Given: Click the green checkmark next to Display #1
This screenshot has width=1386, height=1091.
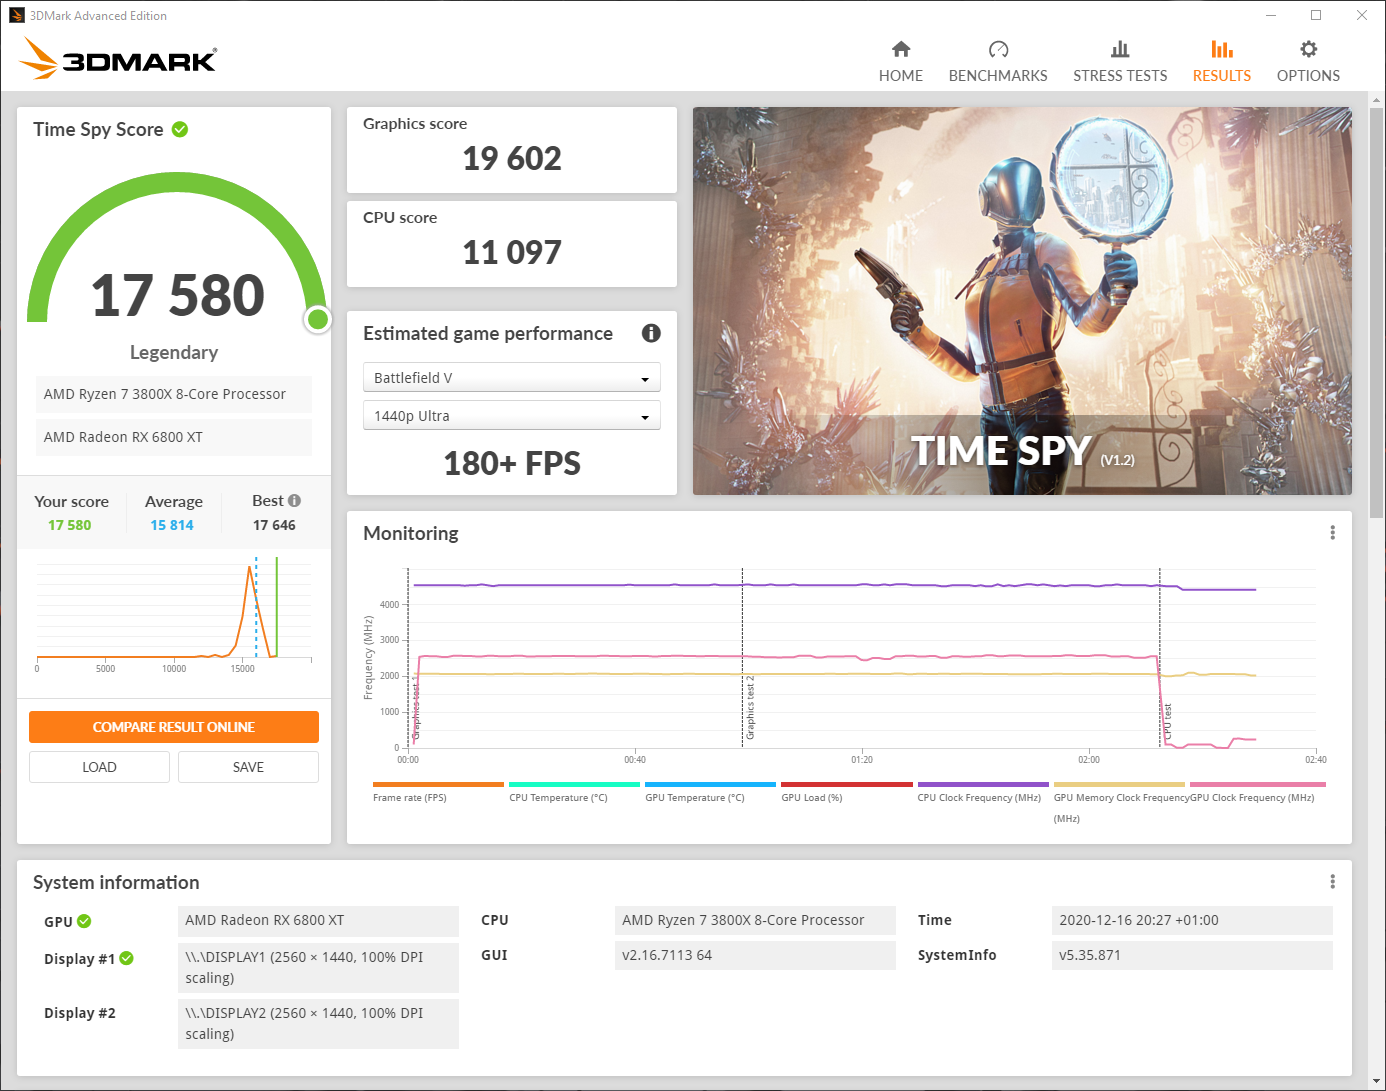Looking at the screenshot, I should click(x=127, y=958).
